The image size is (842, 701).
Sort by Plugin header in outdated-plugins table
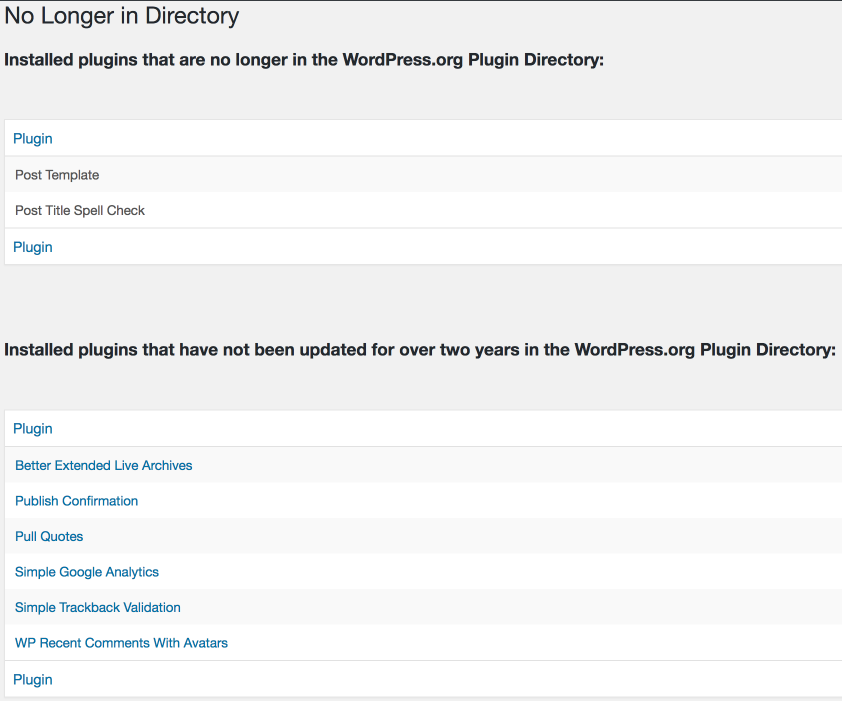[33, 429]
